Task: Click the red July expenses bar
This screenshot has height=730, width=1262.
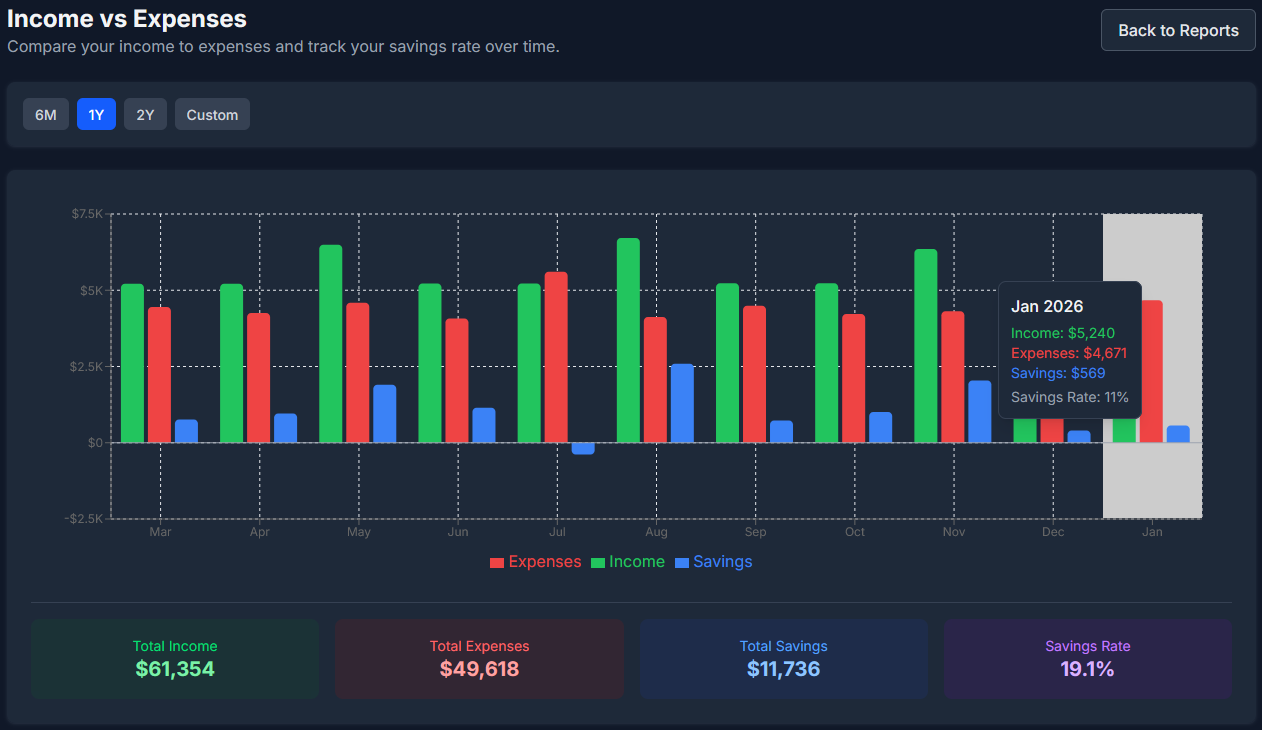Action: coord(556,357)
